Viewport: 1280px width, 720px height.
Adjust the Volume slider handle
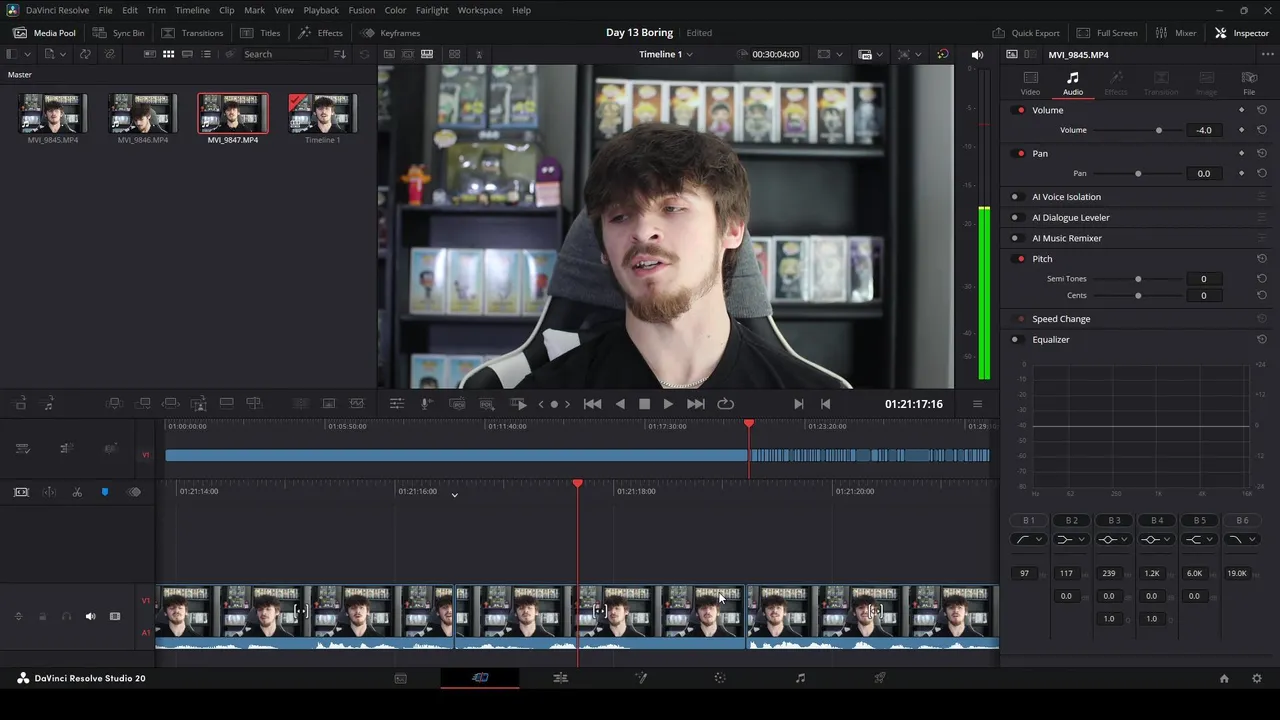click(1159, 130)
